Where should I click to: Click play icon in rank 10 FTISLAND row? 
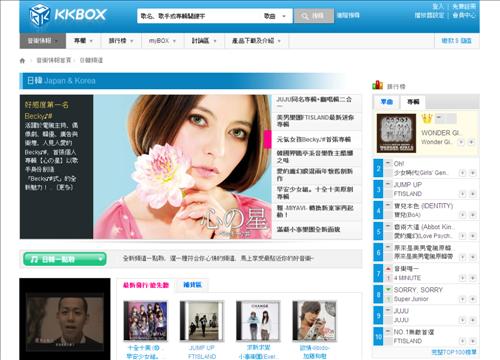point(462,341)
